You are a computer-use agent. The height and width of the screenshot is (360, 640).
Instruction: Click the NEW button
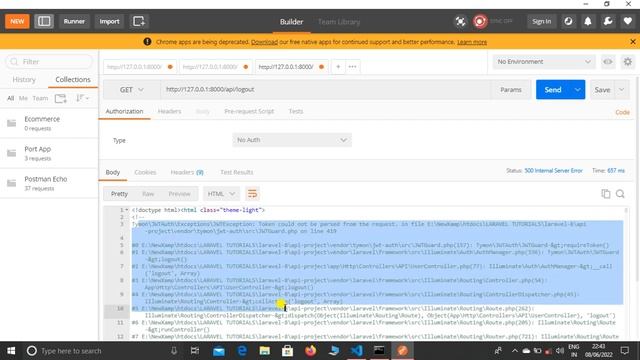[17, 21]
